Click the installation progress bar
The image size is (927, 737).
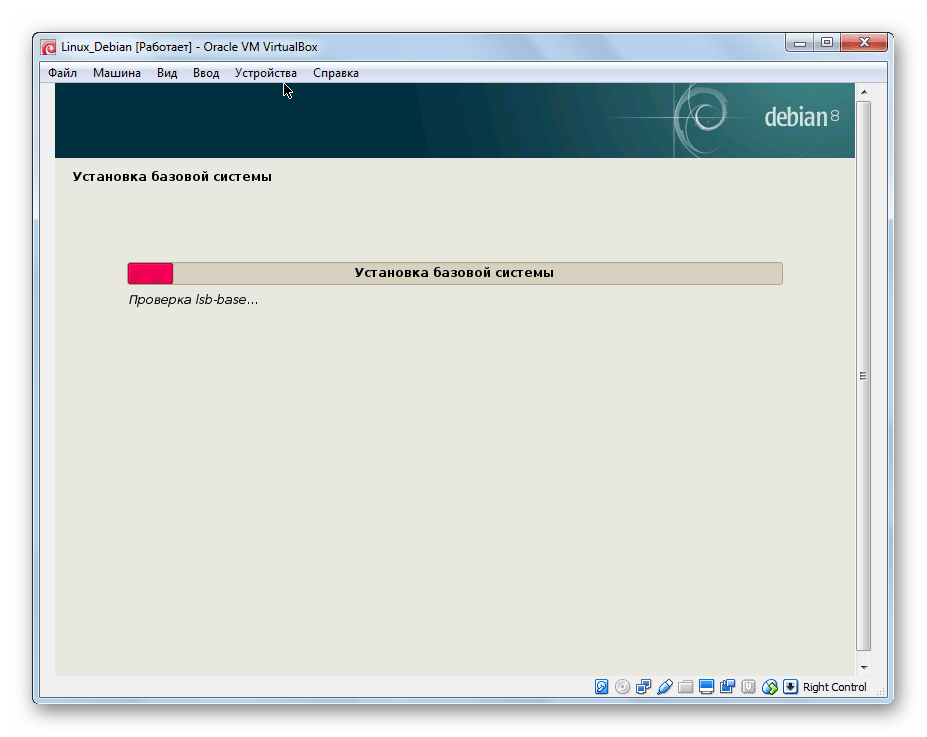click(x=455, y=273)
